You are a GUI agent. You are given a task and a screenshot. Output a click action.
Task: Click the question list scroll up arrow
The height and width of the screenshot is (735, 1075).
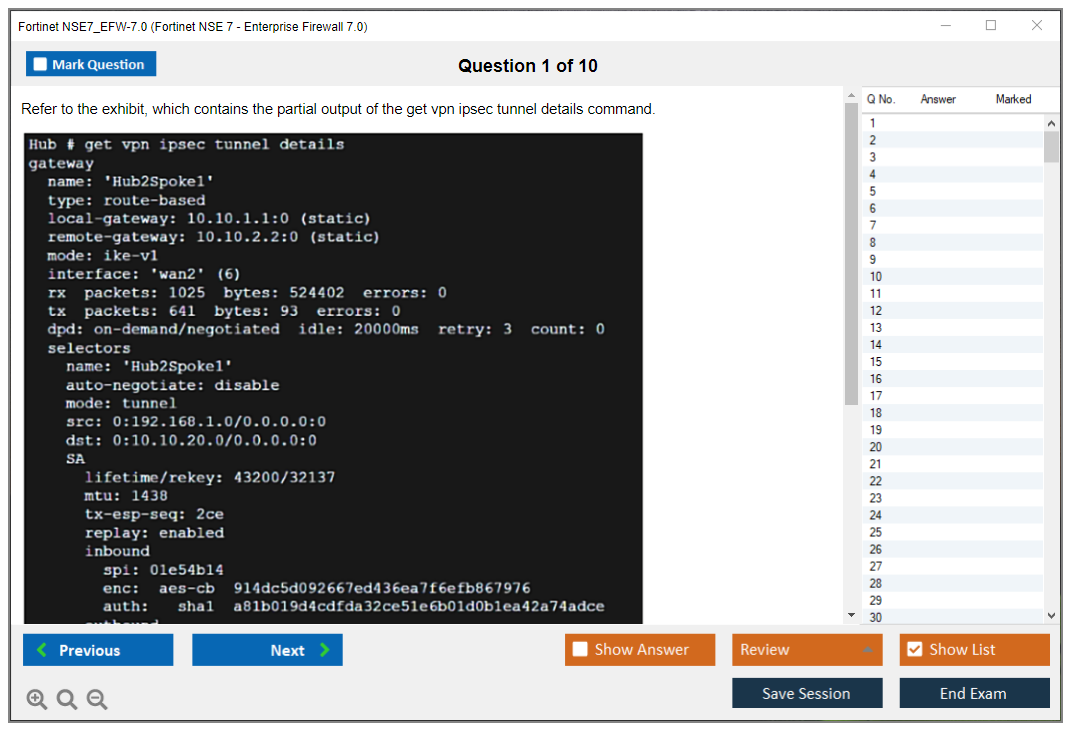pos(1051,123)
